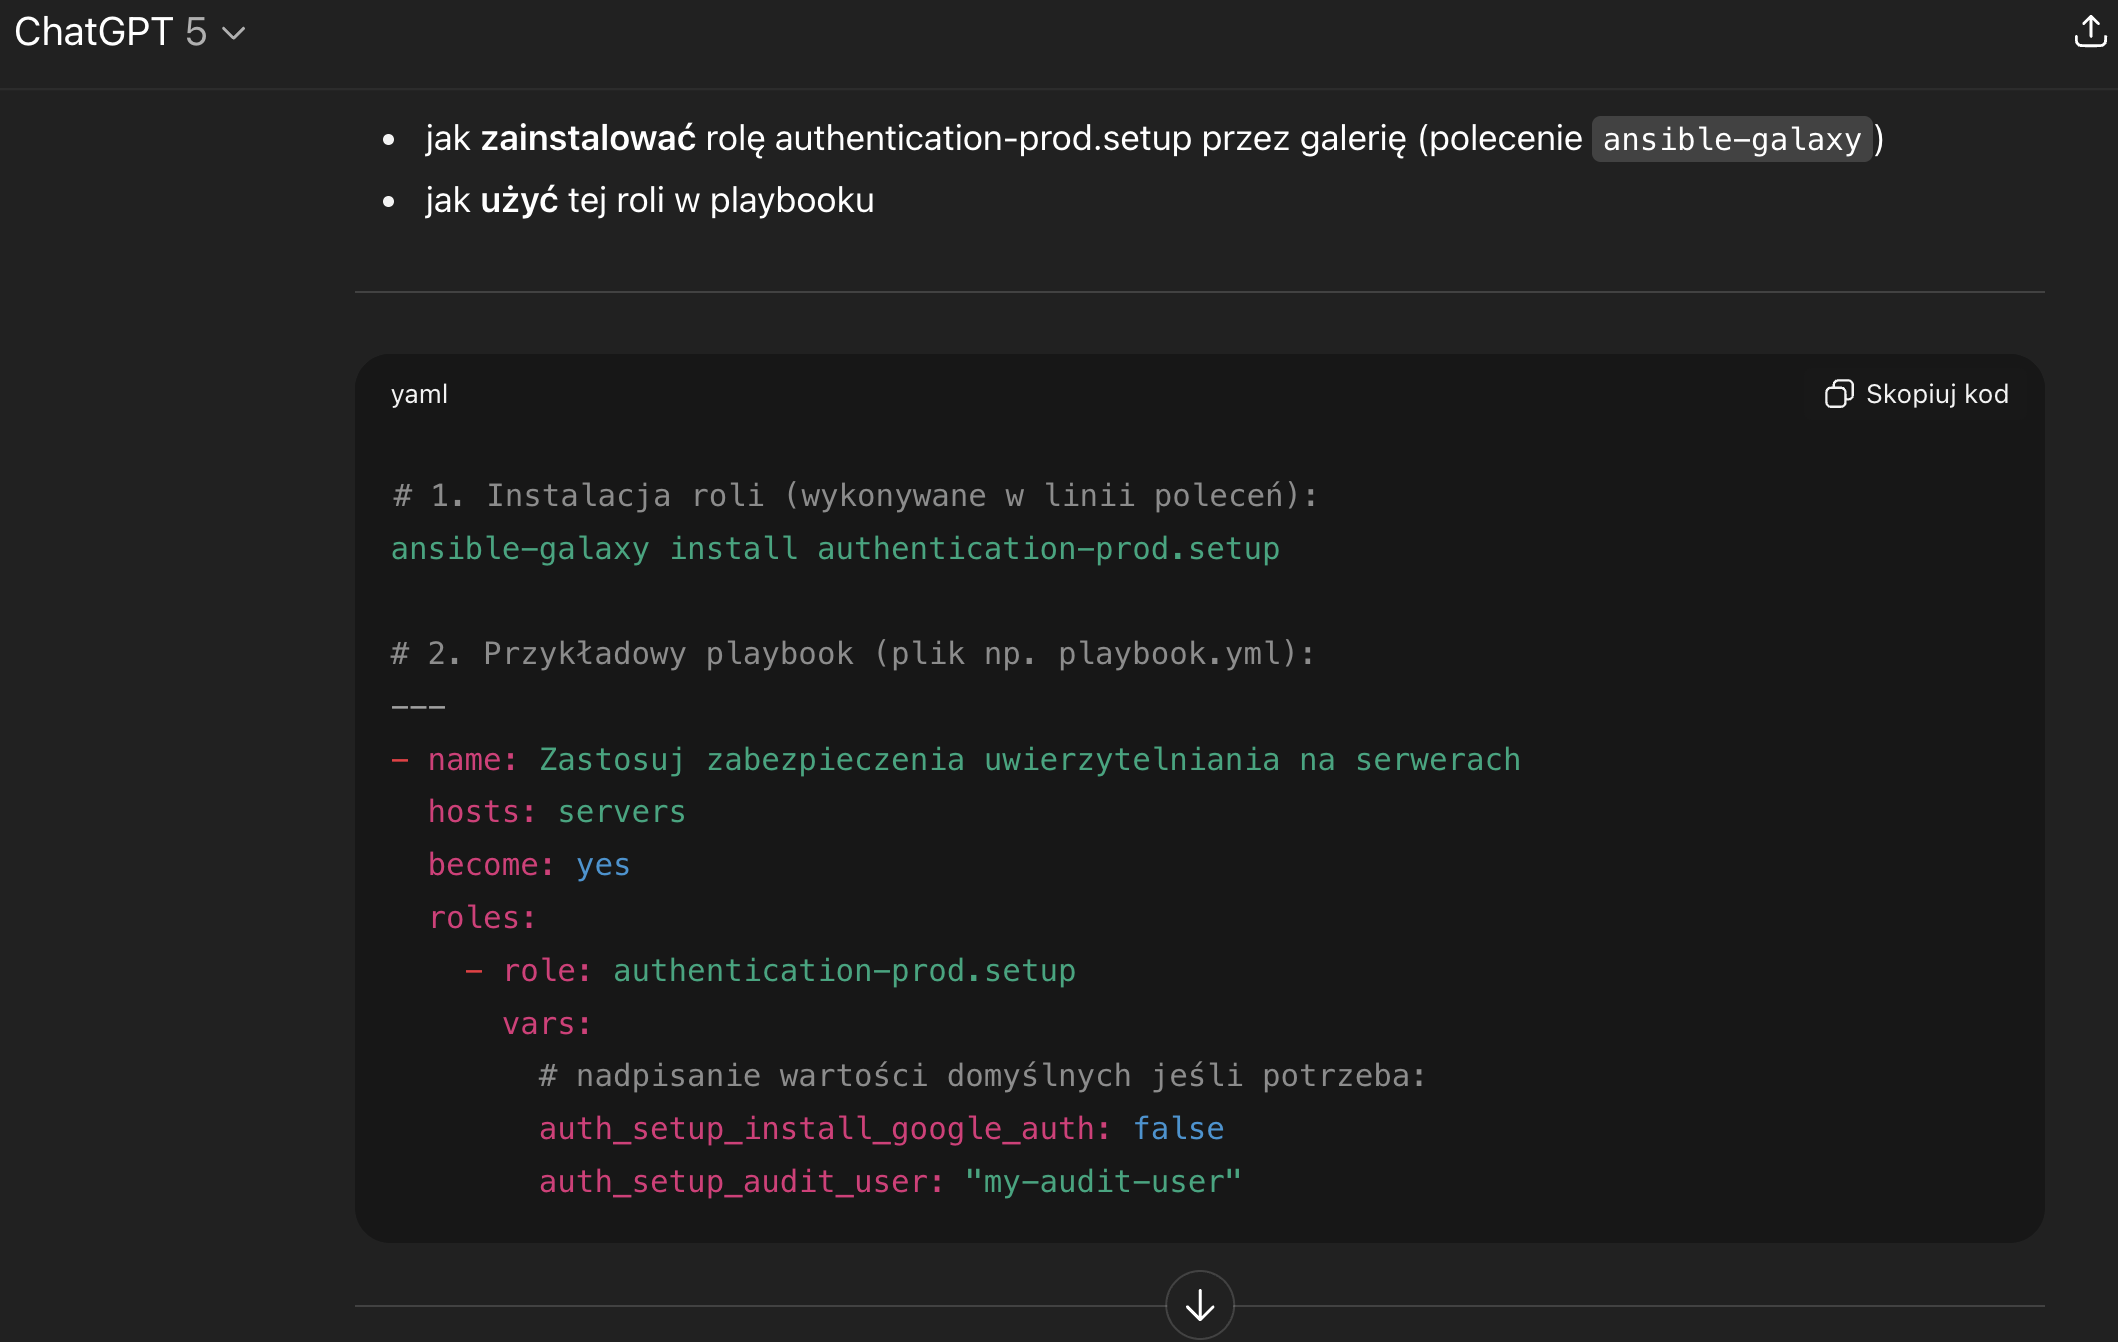Click the auth_setup_install_google_auth false value

(x=1178, y=1128)
